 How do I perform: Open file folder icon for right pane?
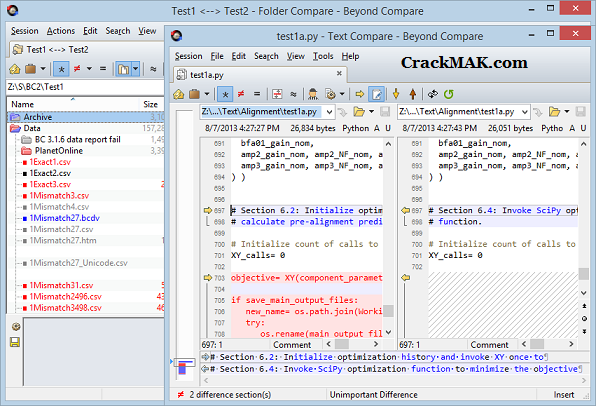click(x=555, y=112)
